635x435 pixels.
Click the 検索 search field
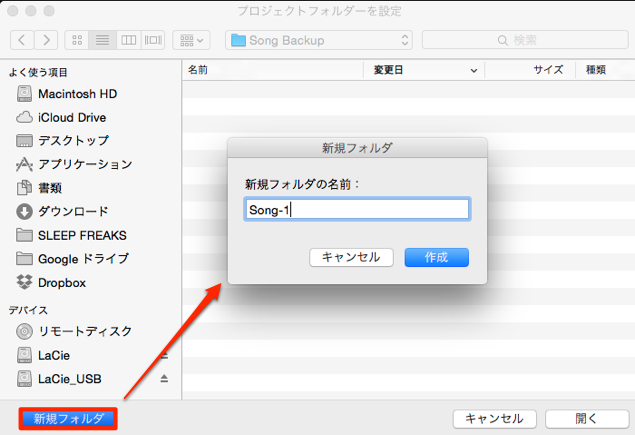coord(525,40)
